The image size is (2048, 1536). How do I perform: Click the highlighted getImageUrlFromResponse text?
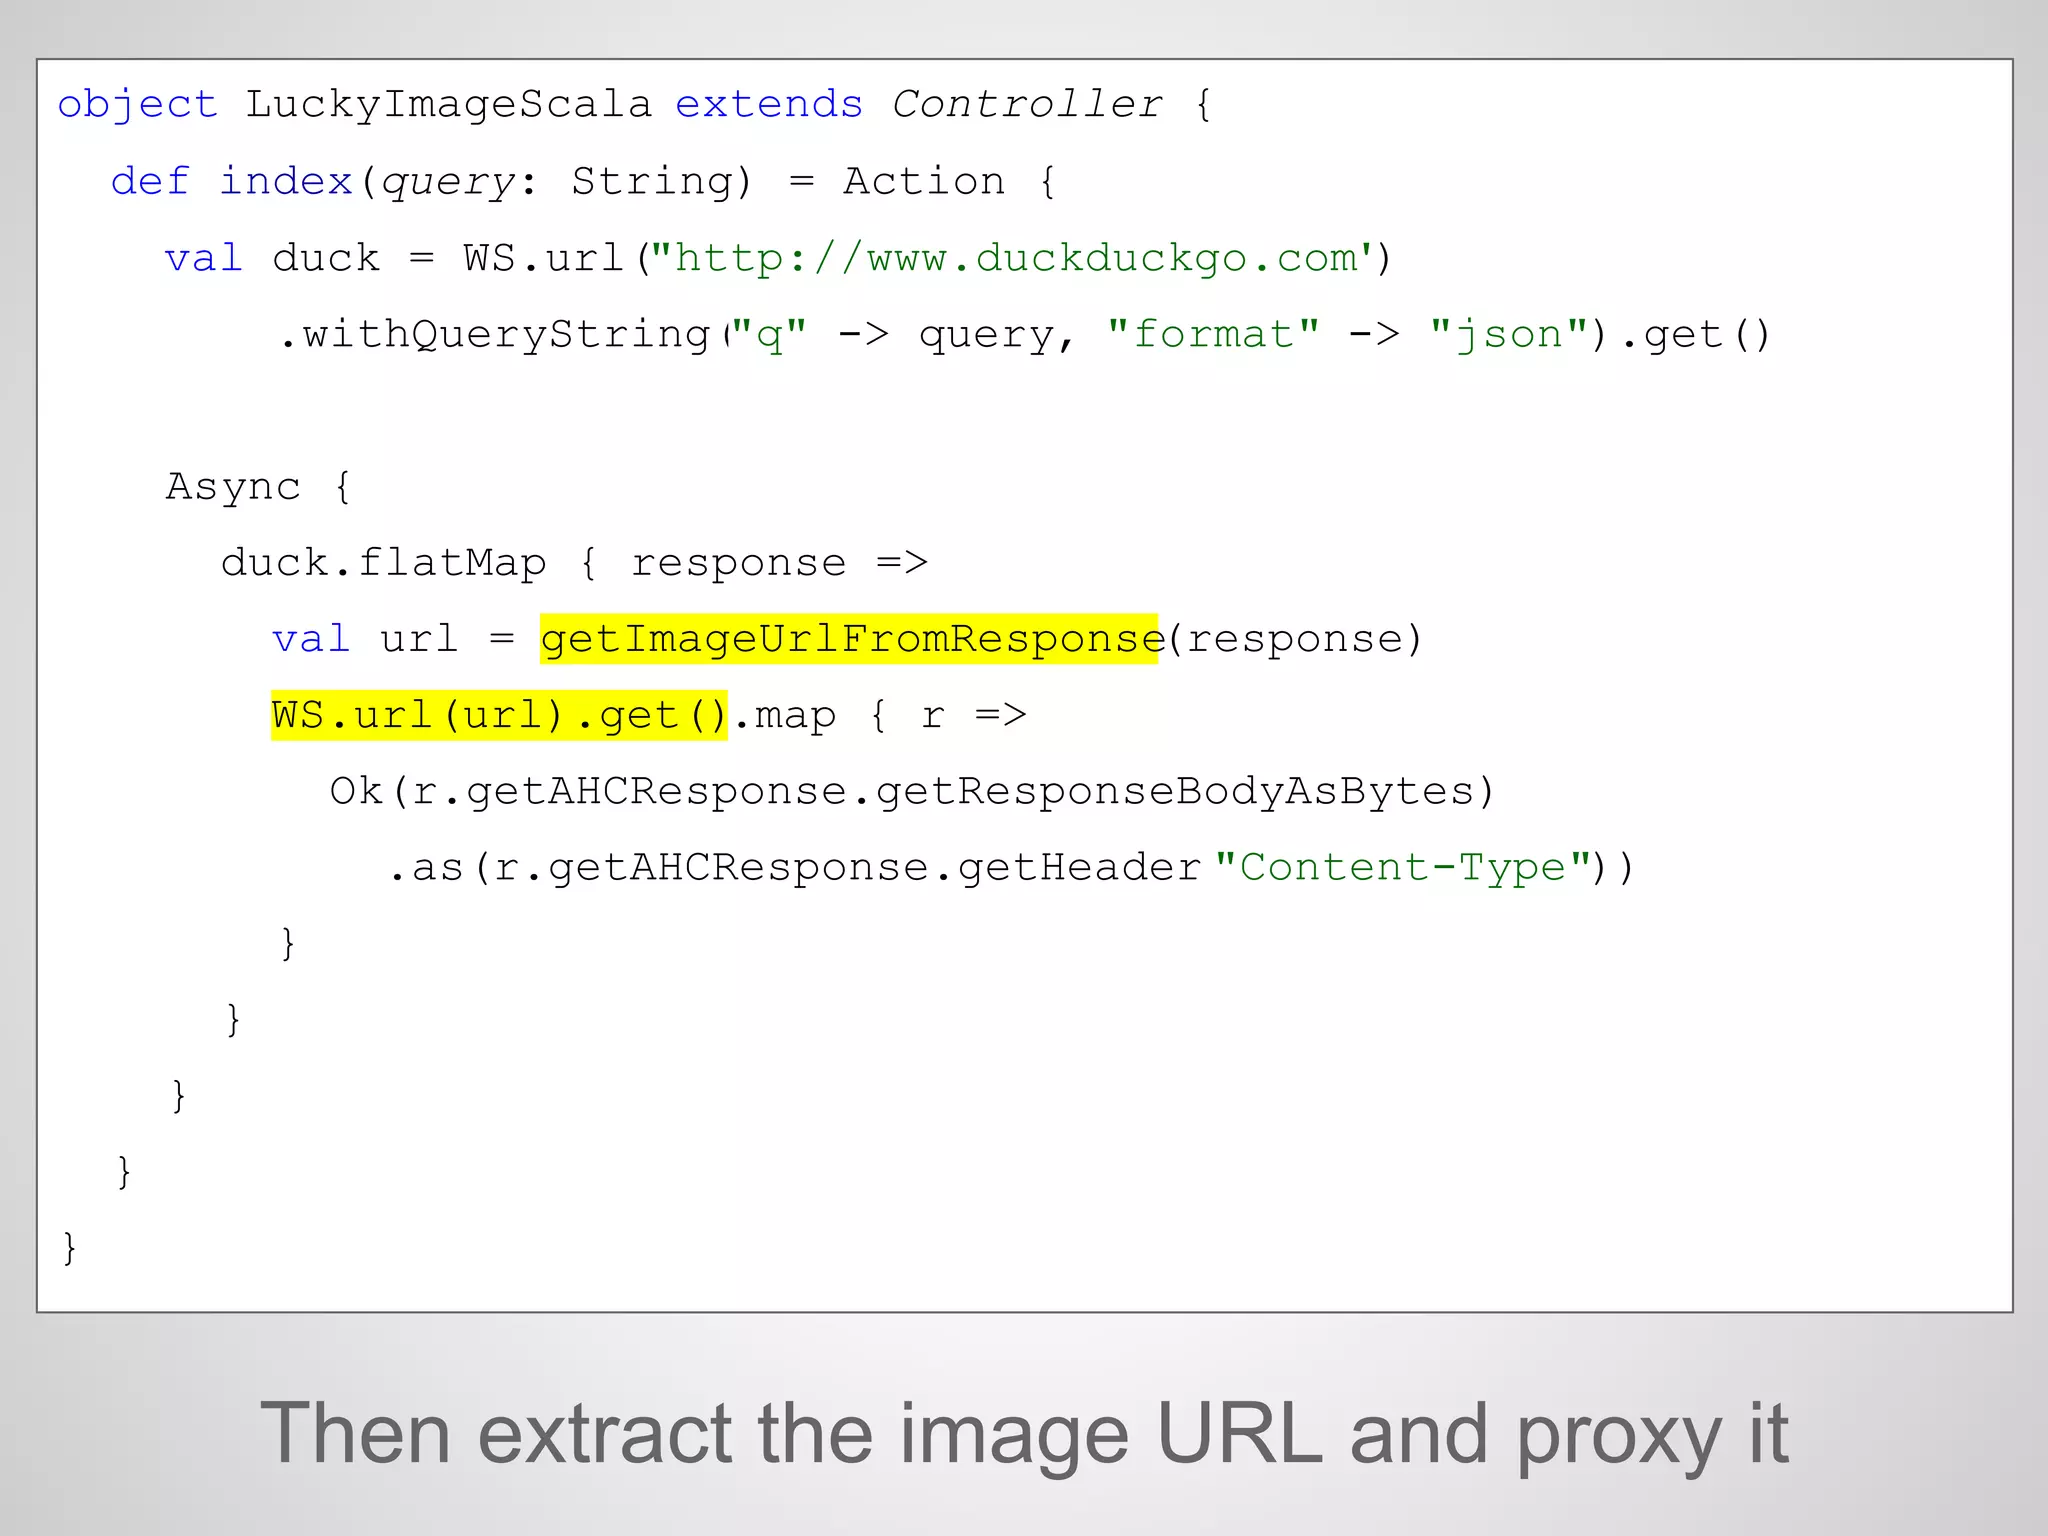[849, 639]
